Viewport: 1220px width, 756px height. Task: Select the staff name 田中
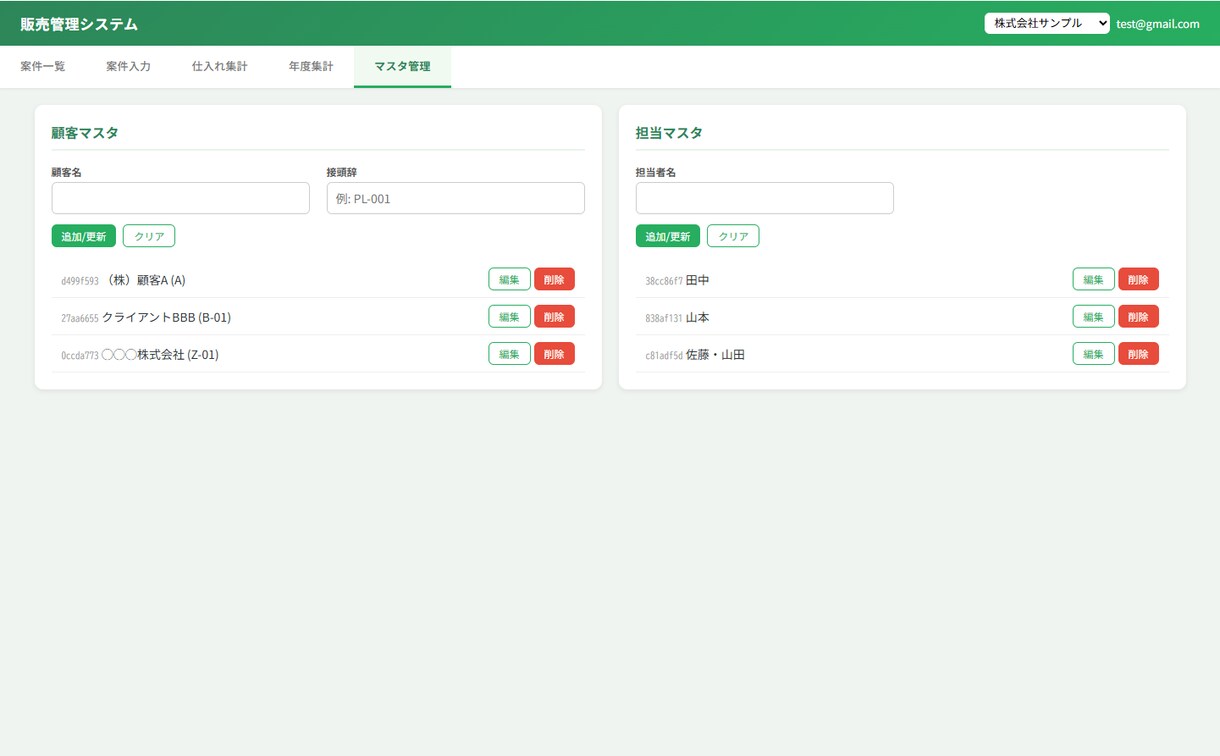point(698,280)
